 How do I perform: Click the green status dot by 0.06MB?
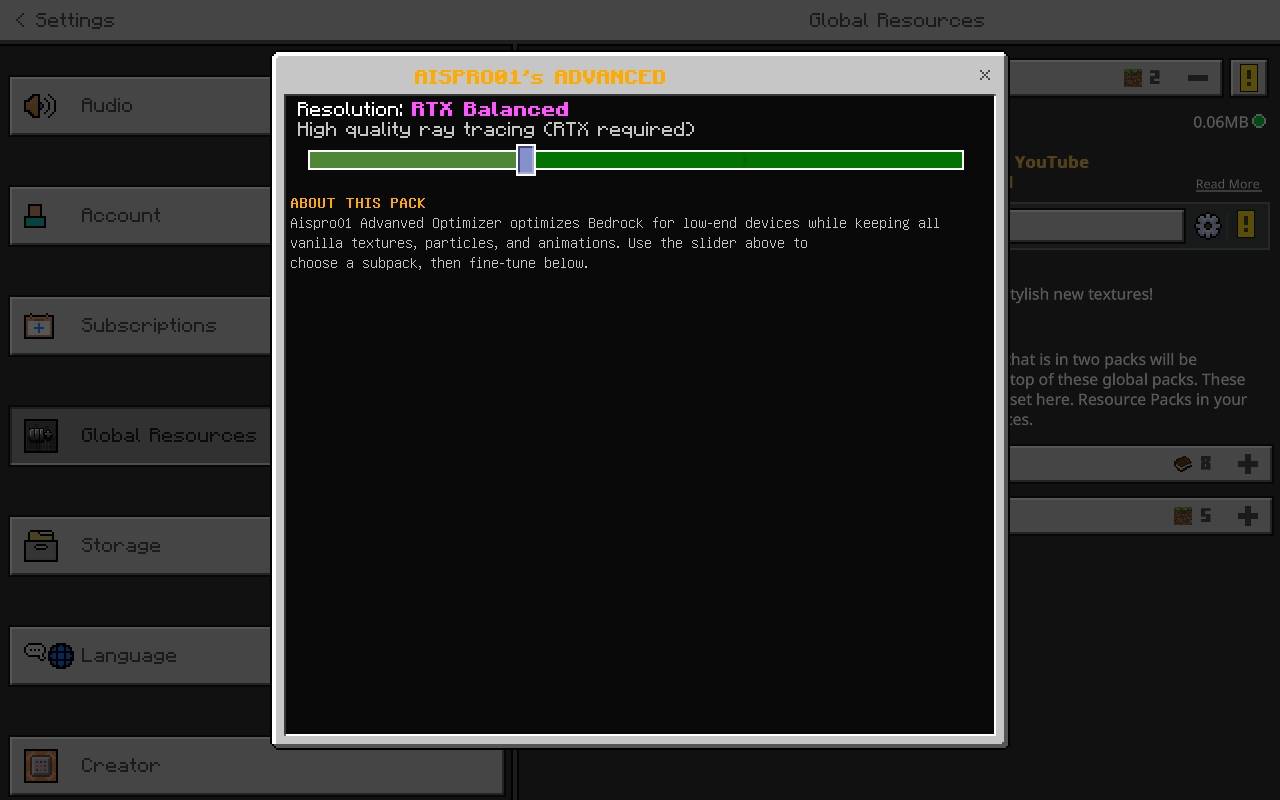tap(1259, 121)
